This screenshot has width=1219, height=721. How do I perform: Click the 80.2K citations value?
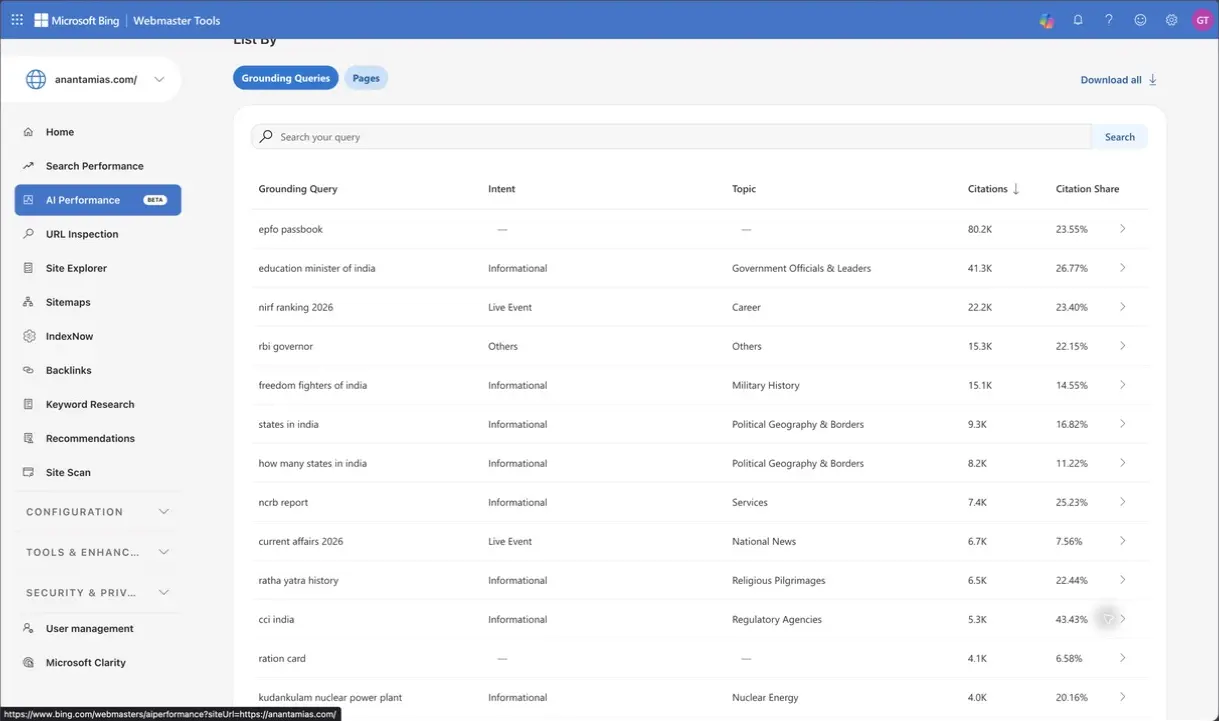[x=980, y=229]
